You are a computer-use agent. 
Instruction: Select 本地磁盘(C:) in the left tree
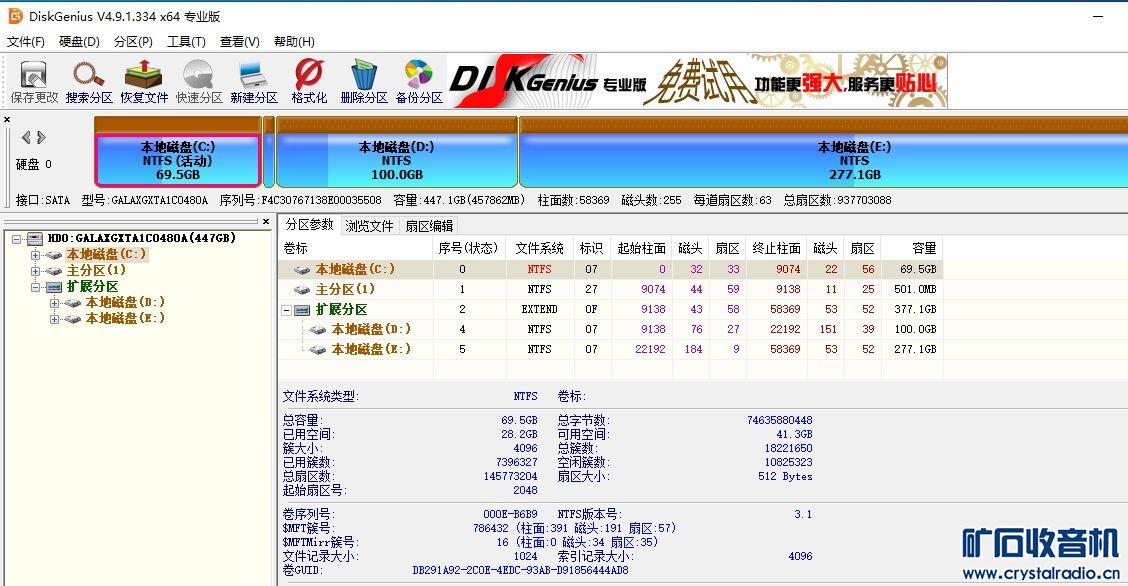106,255
